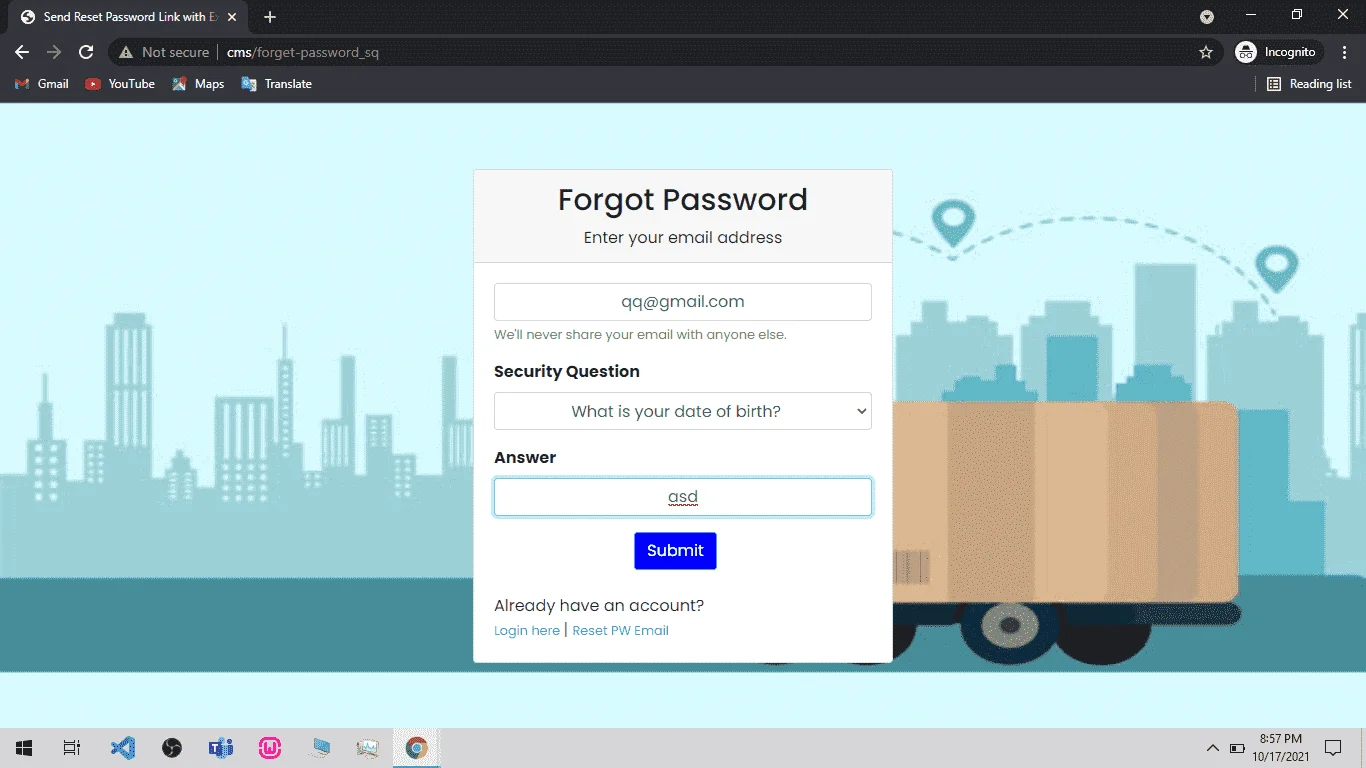The image size is (1366, 768).
Task: Follow the Reset PW Email link
Action: click(621, 631)
